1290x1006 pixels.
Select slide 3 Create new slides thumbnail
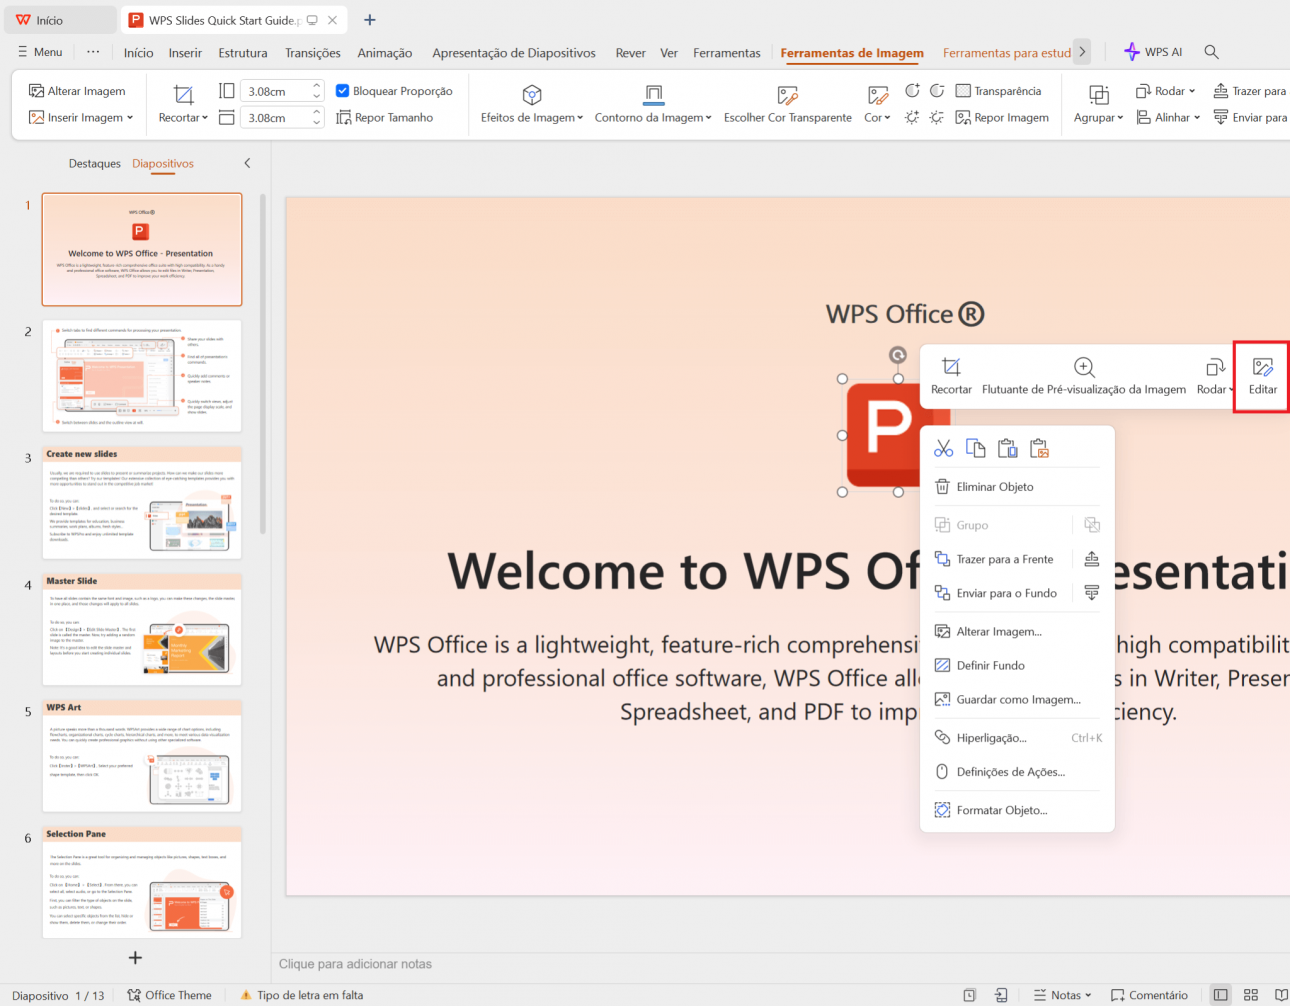(142, 503)
